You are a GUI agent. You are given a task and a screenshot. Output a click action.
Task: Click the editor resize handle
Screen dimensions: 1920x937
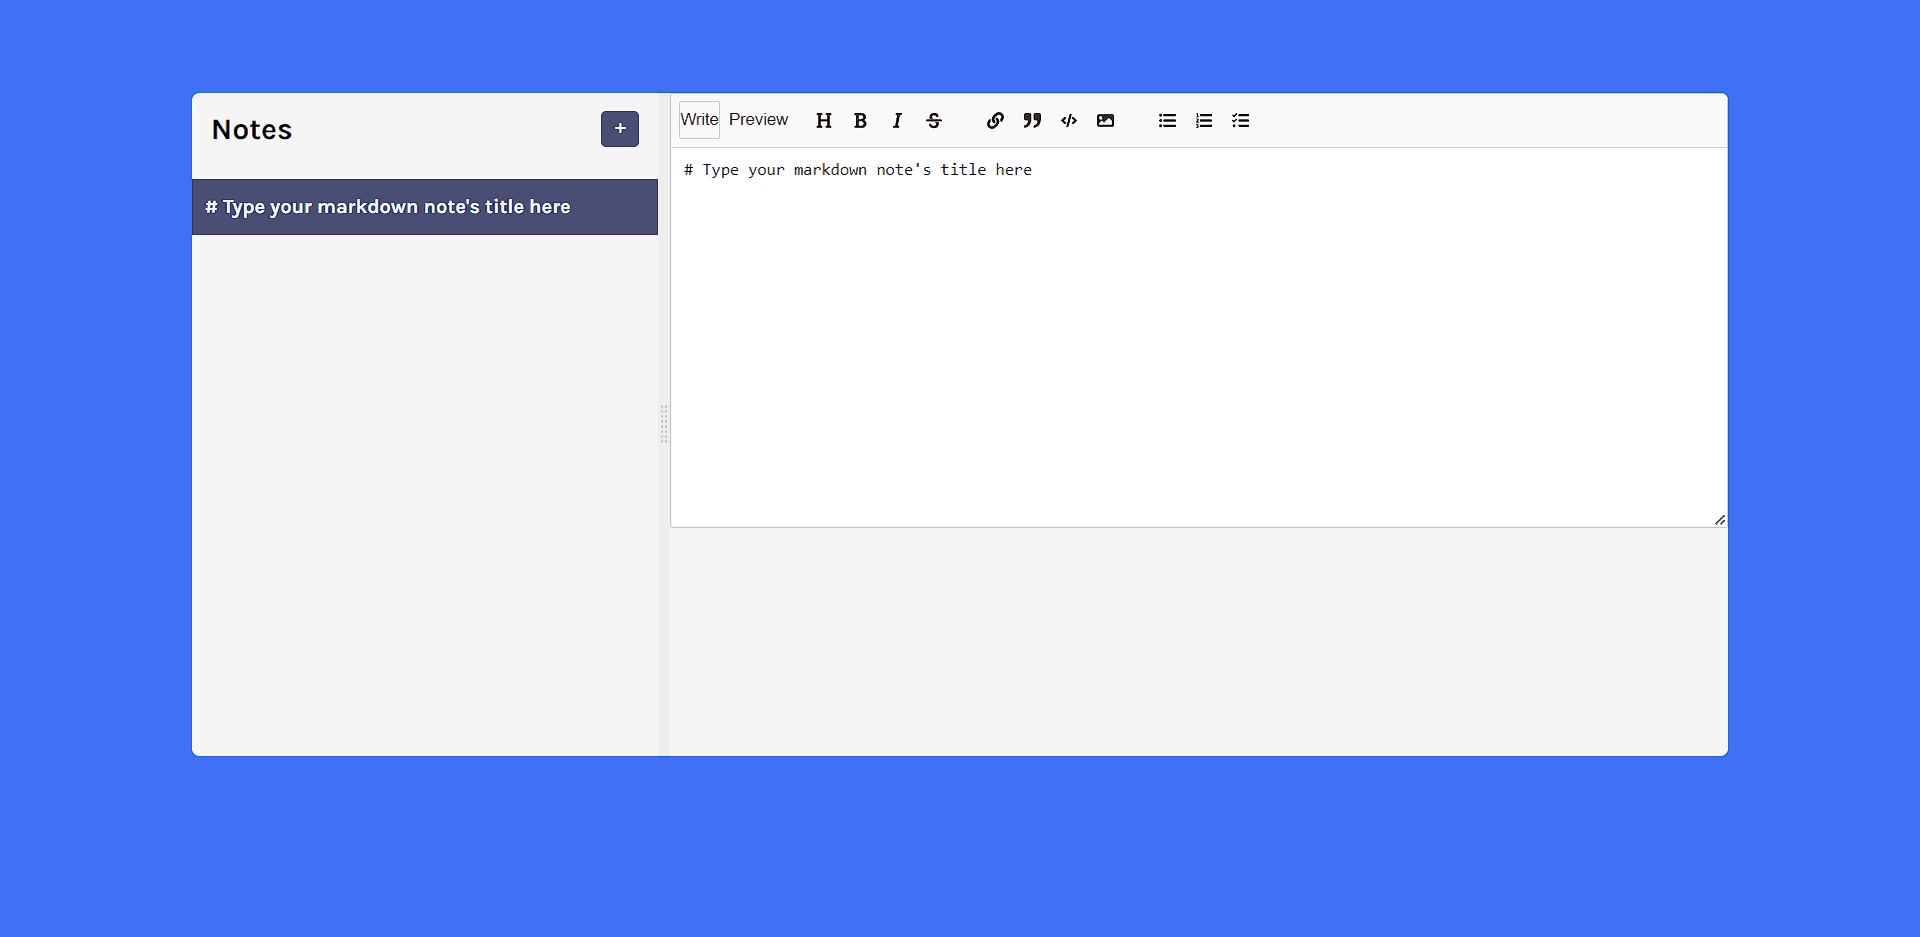[1719, 519]
